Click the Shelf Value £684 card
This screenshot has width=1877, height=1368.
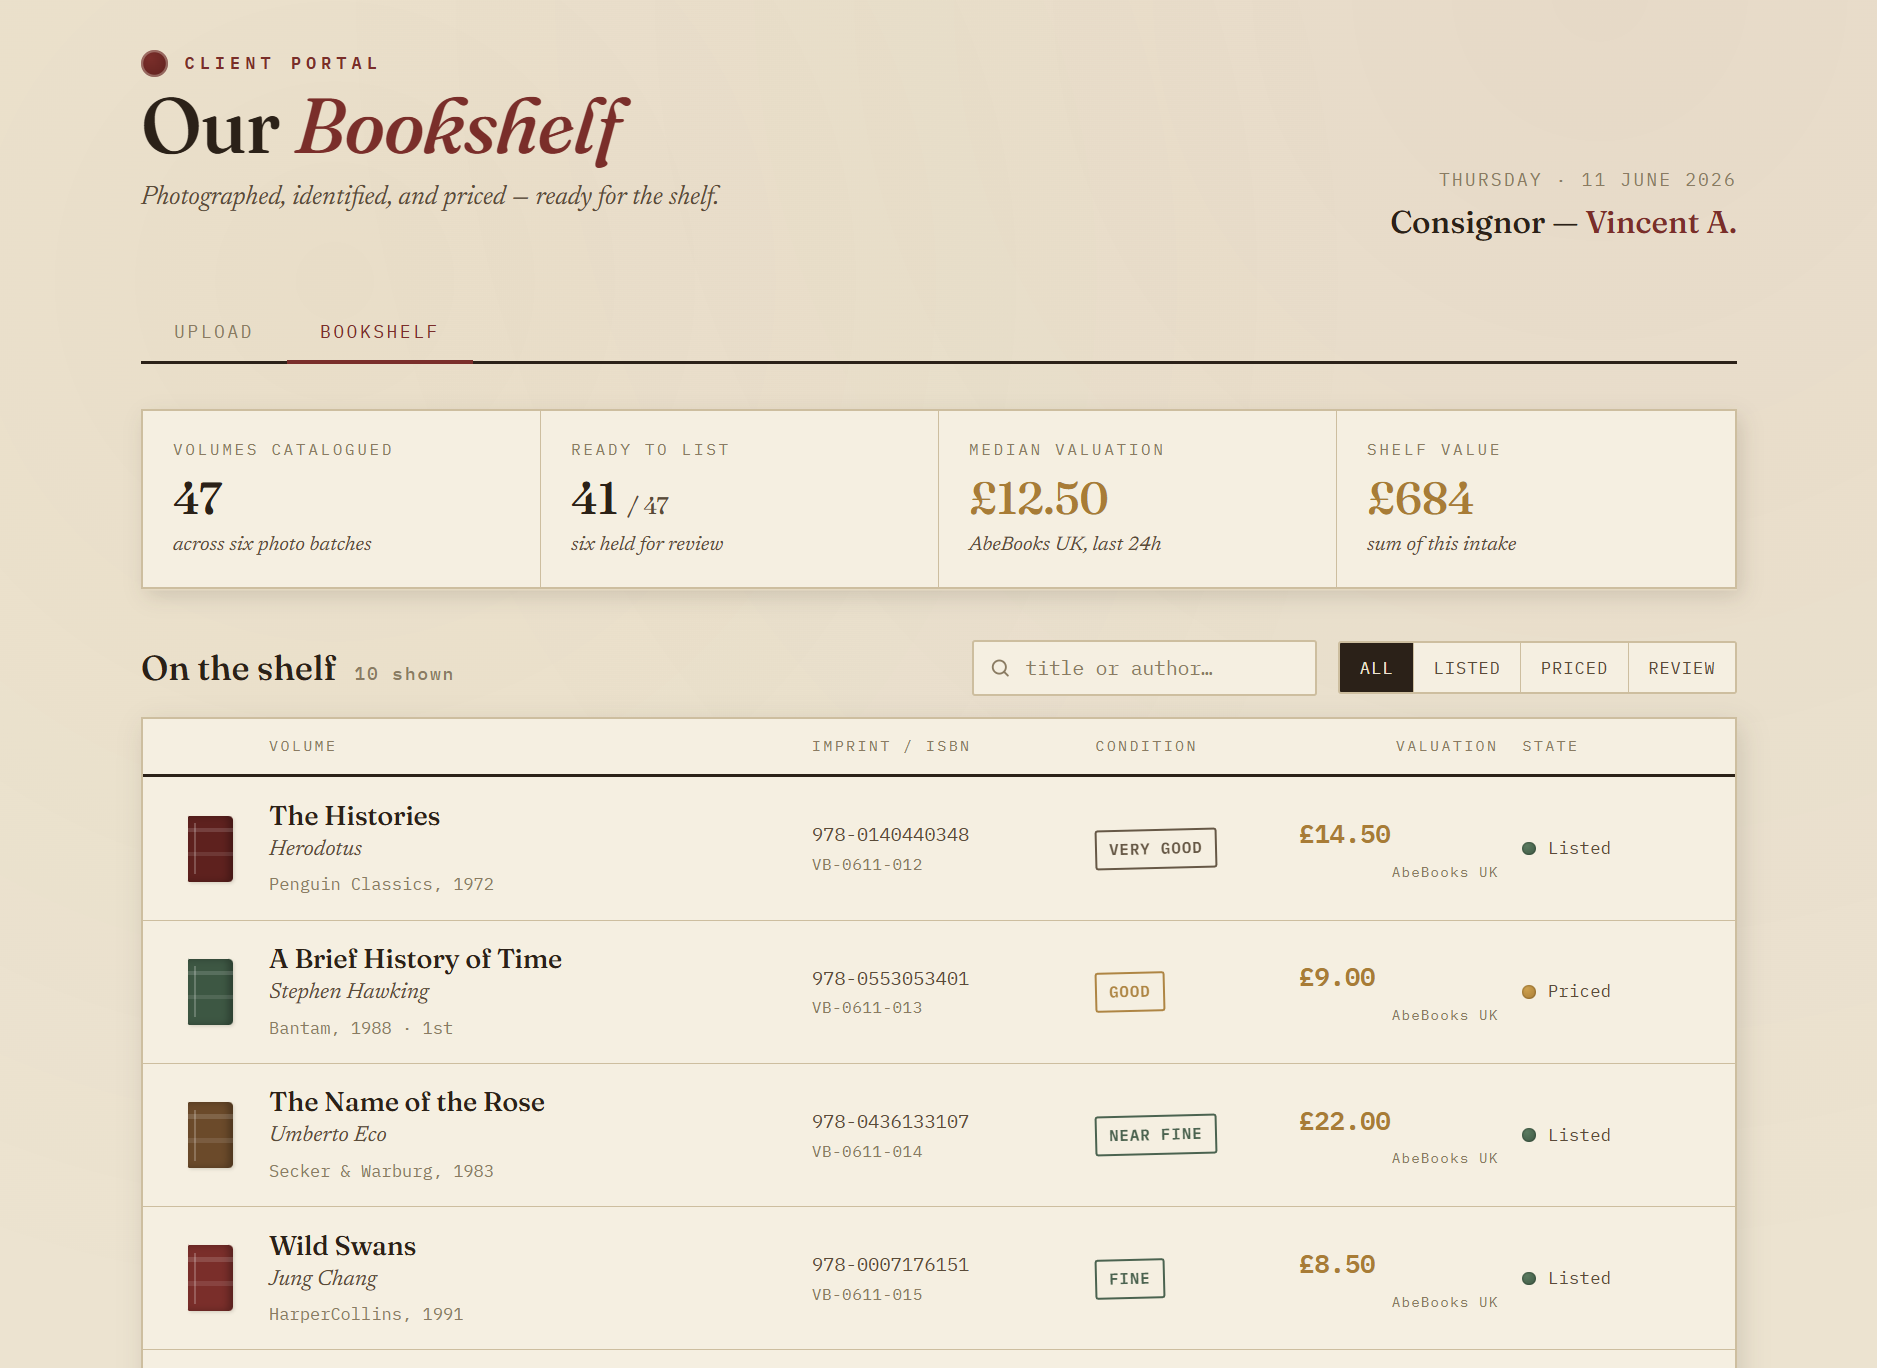tap(1536, 499)
